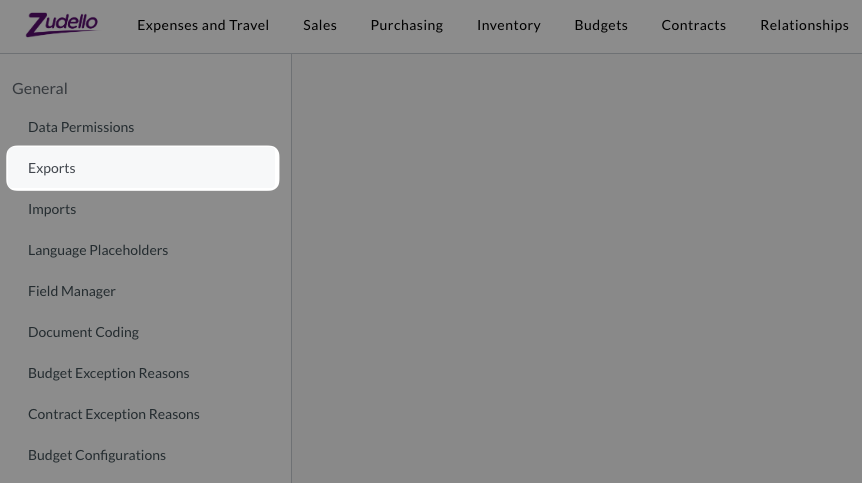Select the Inventory navigation item
Screen dimensions: 862x483
click(x=508, y=25)
